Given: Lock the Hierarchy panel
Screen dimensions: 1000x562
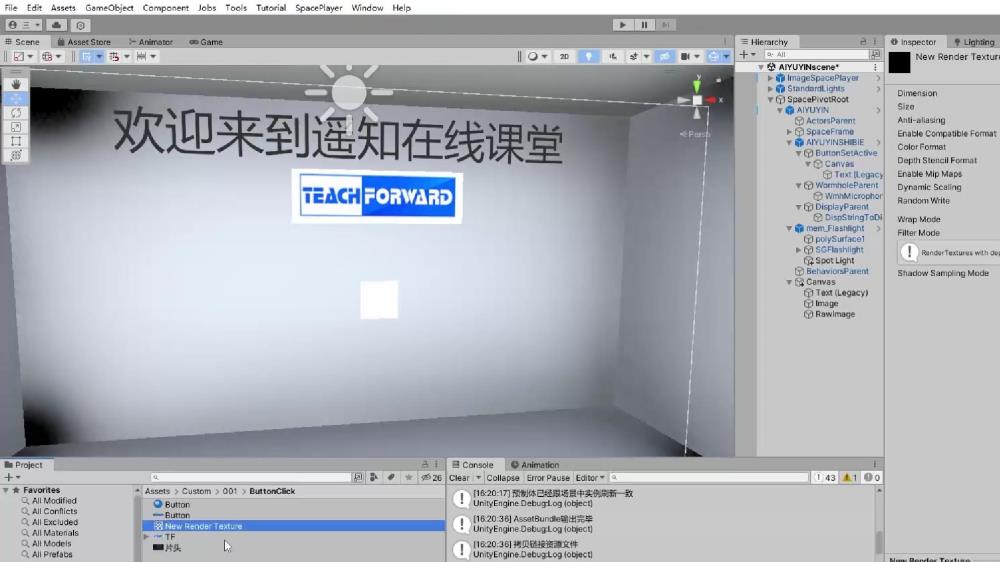Looking at the screenshot, I should pyautogui.click(x=863, y=41).
